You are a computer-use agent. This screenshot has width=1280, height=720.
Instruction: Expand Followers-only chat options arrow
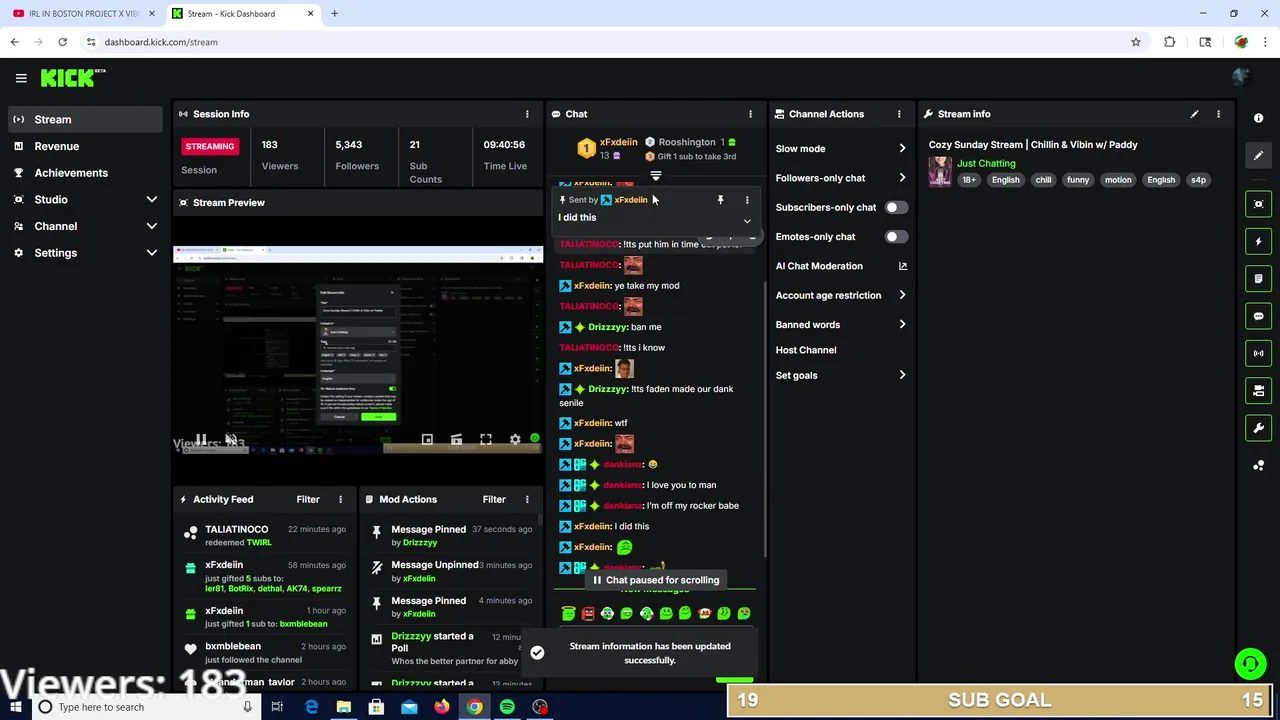click(x=902, y=178)
